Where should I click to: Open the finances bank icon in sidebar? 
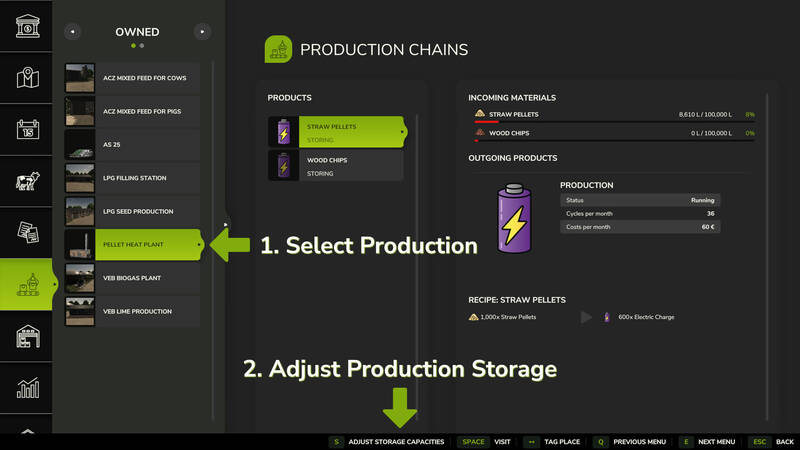pos(28,26)
